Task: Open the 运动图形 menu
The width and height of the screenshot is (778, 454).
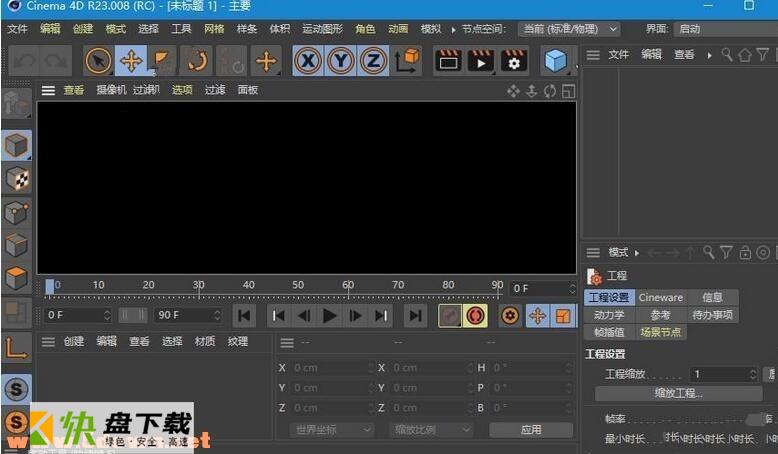Action: tap(323, 29)
